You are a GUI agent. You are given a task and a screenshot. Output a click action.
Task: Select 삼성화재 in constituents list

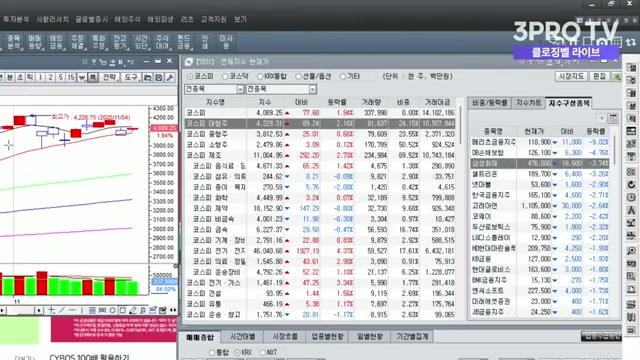(x=540, y=163)
